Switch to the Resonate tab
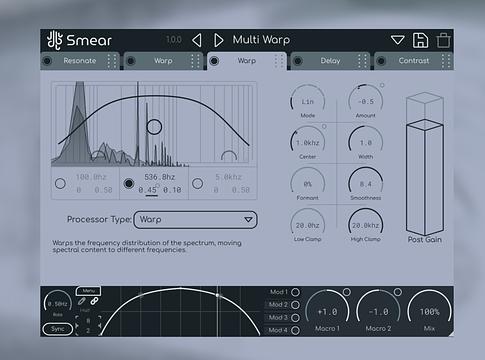This screenshot has height=360, width=485. [80, 61]
